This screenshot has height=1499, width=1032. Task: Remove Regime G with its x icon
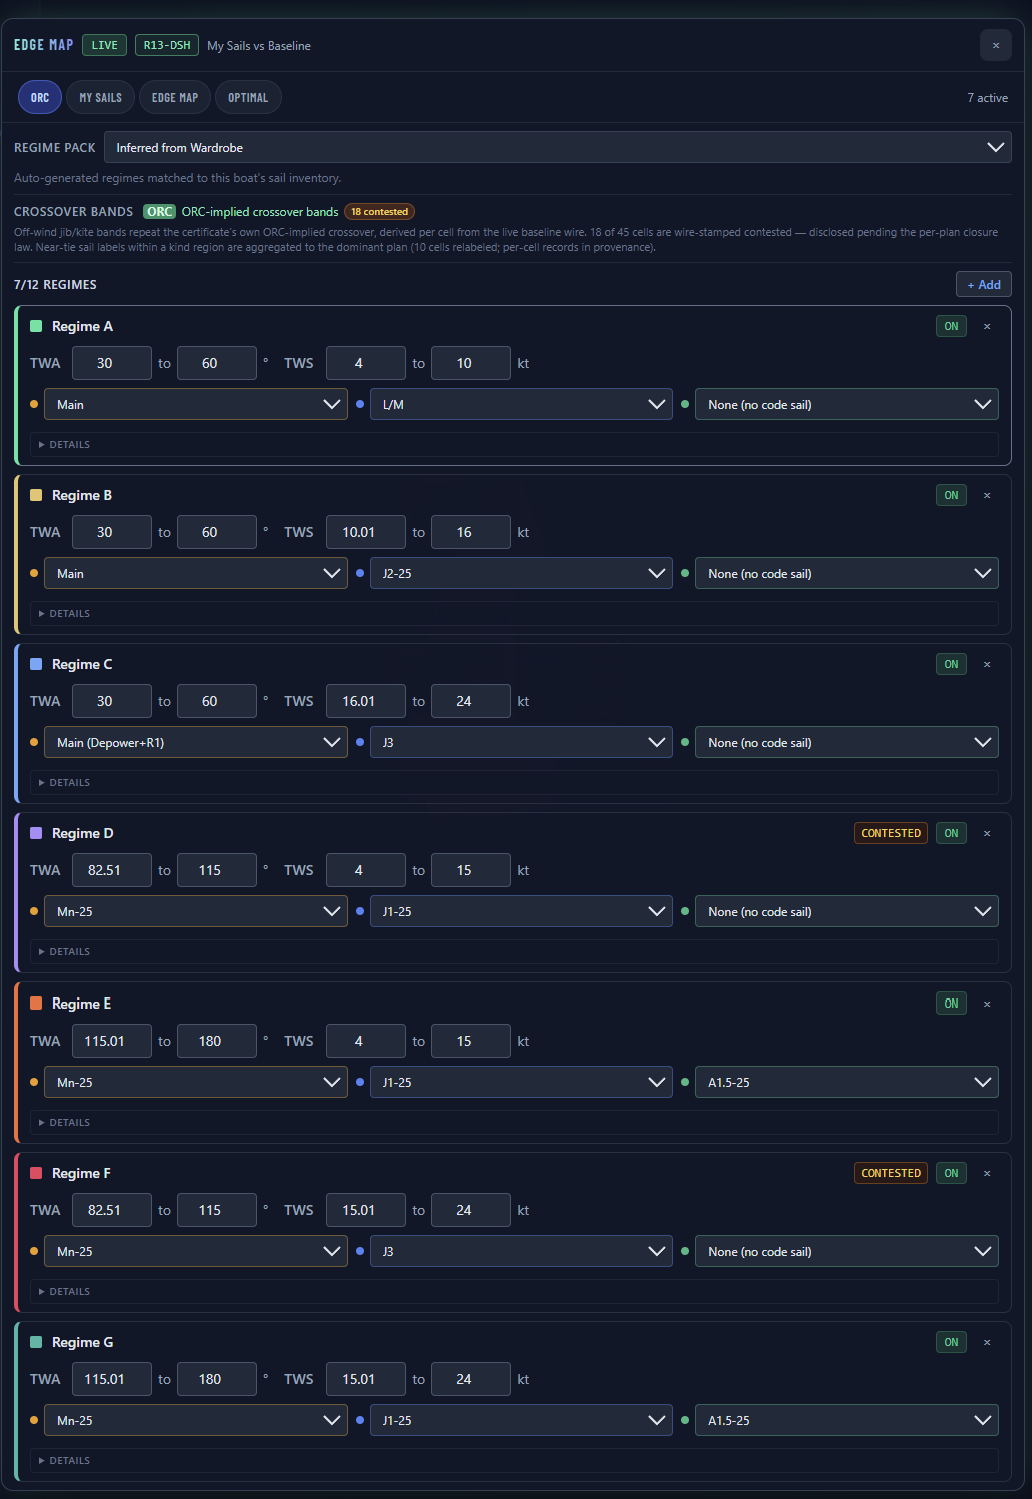click(987, 1342)
